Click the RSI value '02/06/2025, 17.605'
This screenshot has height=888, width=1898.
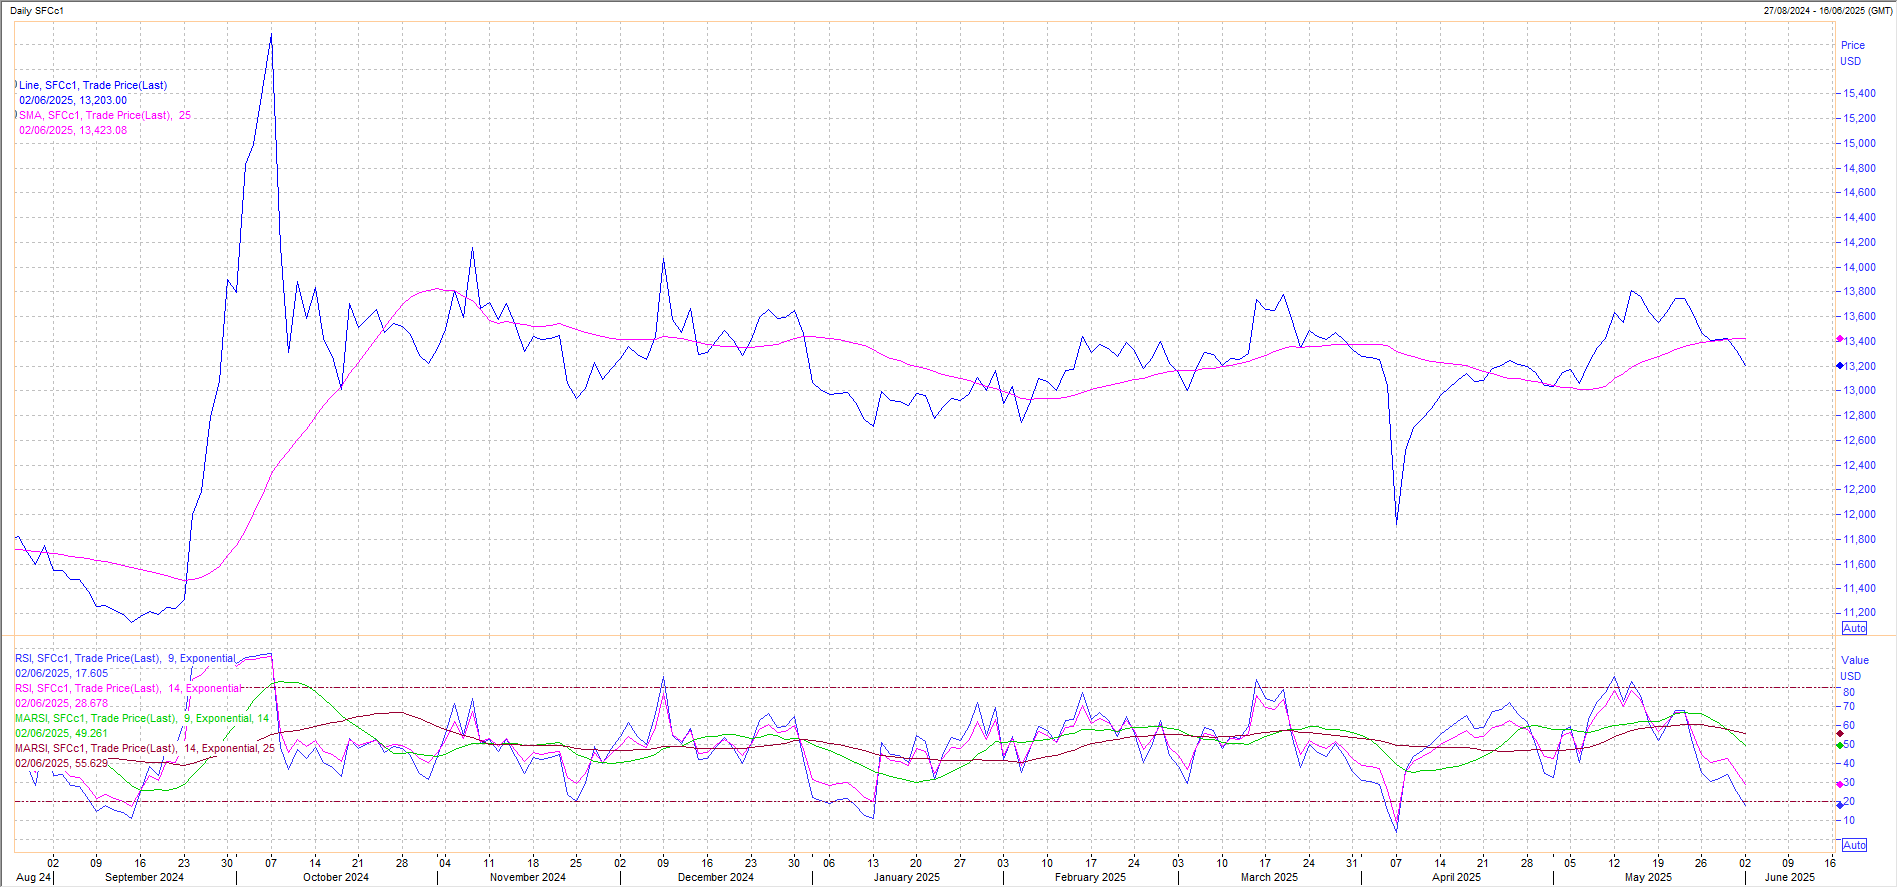tap(61, 674)
